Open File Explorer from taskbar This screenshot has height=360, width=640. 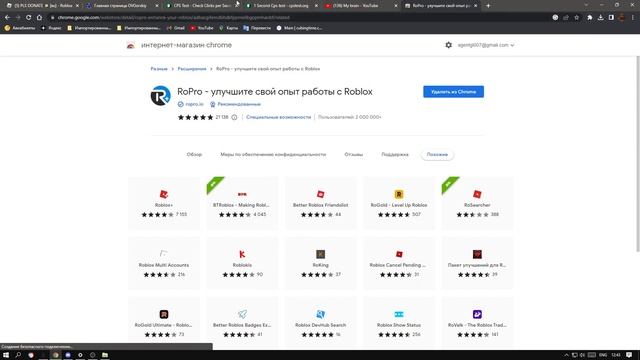coord(105,355)
